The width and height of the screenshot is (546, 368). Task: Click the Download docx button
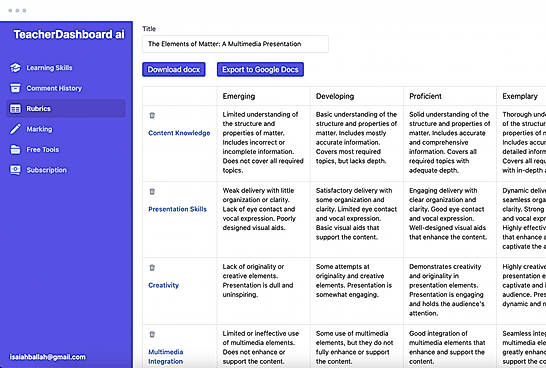(173, 69)
